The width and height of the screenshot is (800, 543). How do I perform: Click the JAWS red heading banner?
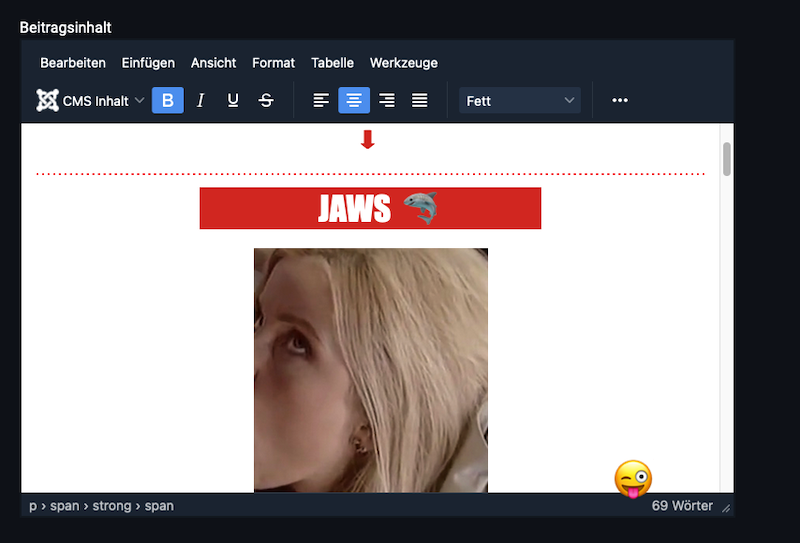[x=370, y=208]
